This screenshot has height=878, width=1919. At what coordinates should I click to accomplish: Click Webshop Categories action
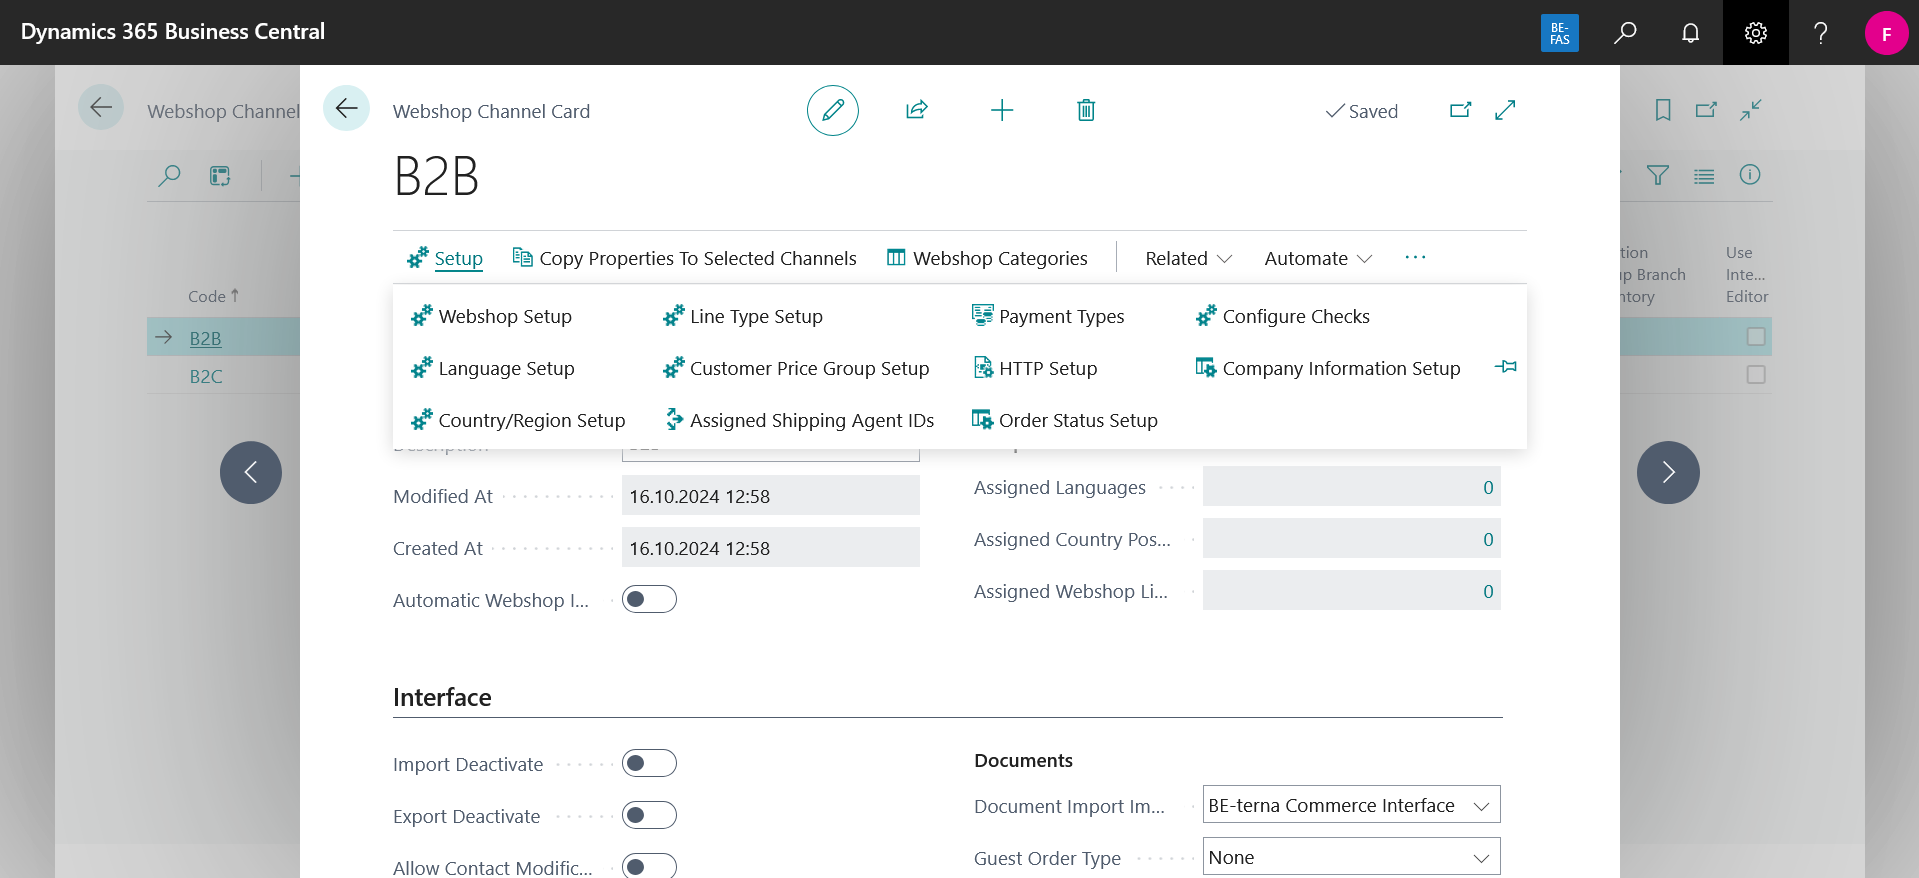[987, 258]
